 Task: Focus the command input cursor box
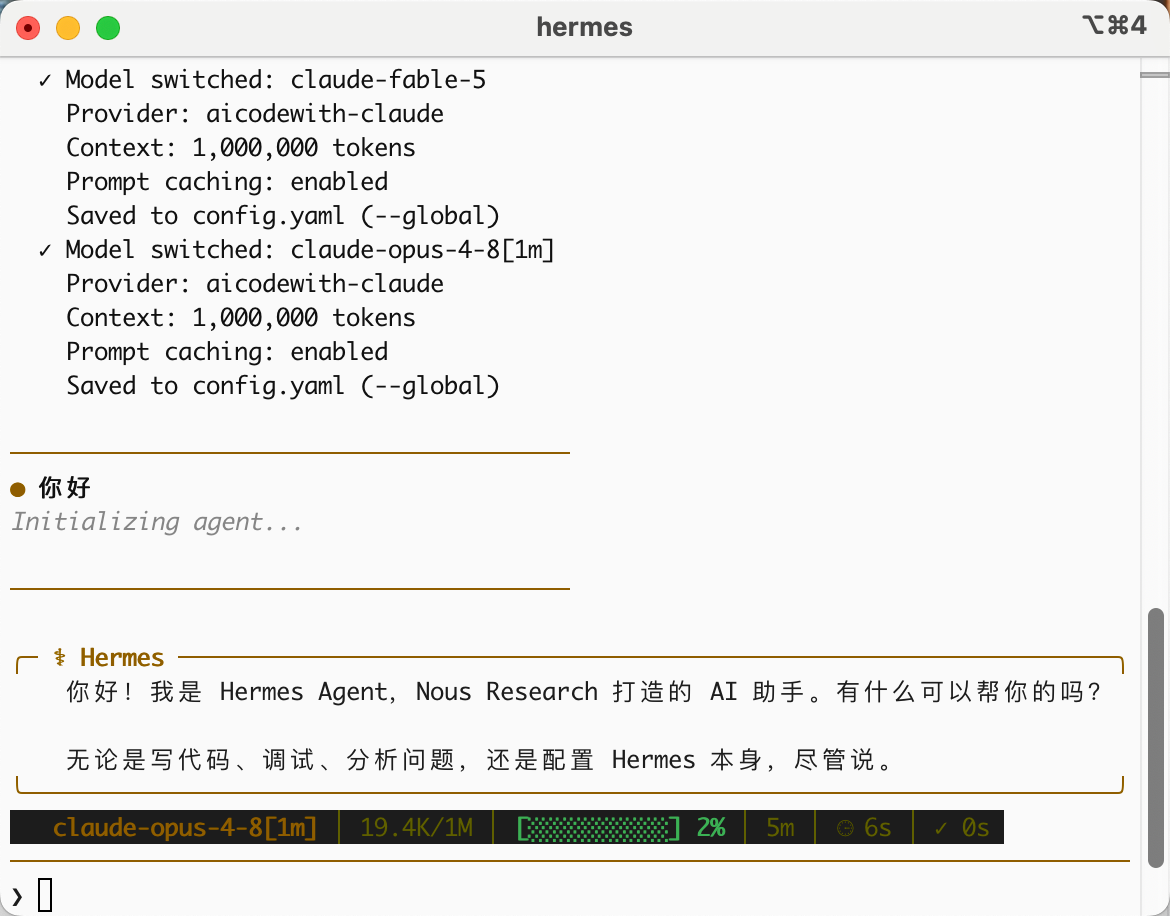[45, 895]
